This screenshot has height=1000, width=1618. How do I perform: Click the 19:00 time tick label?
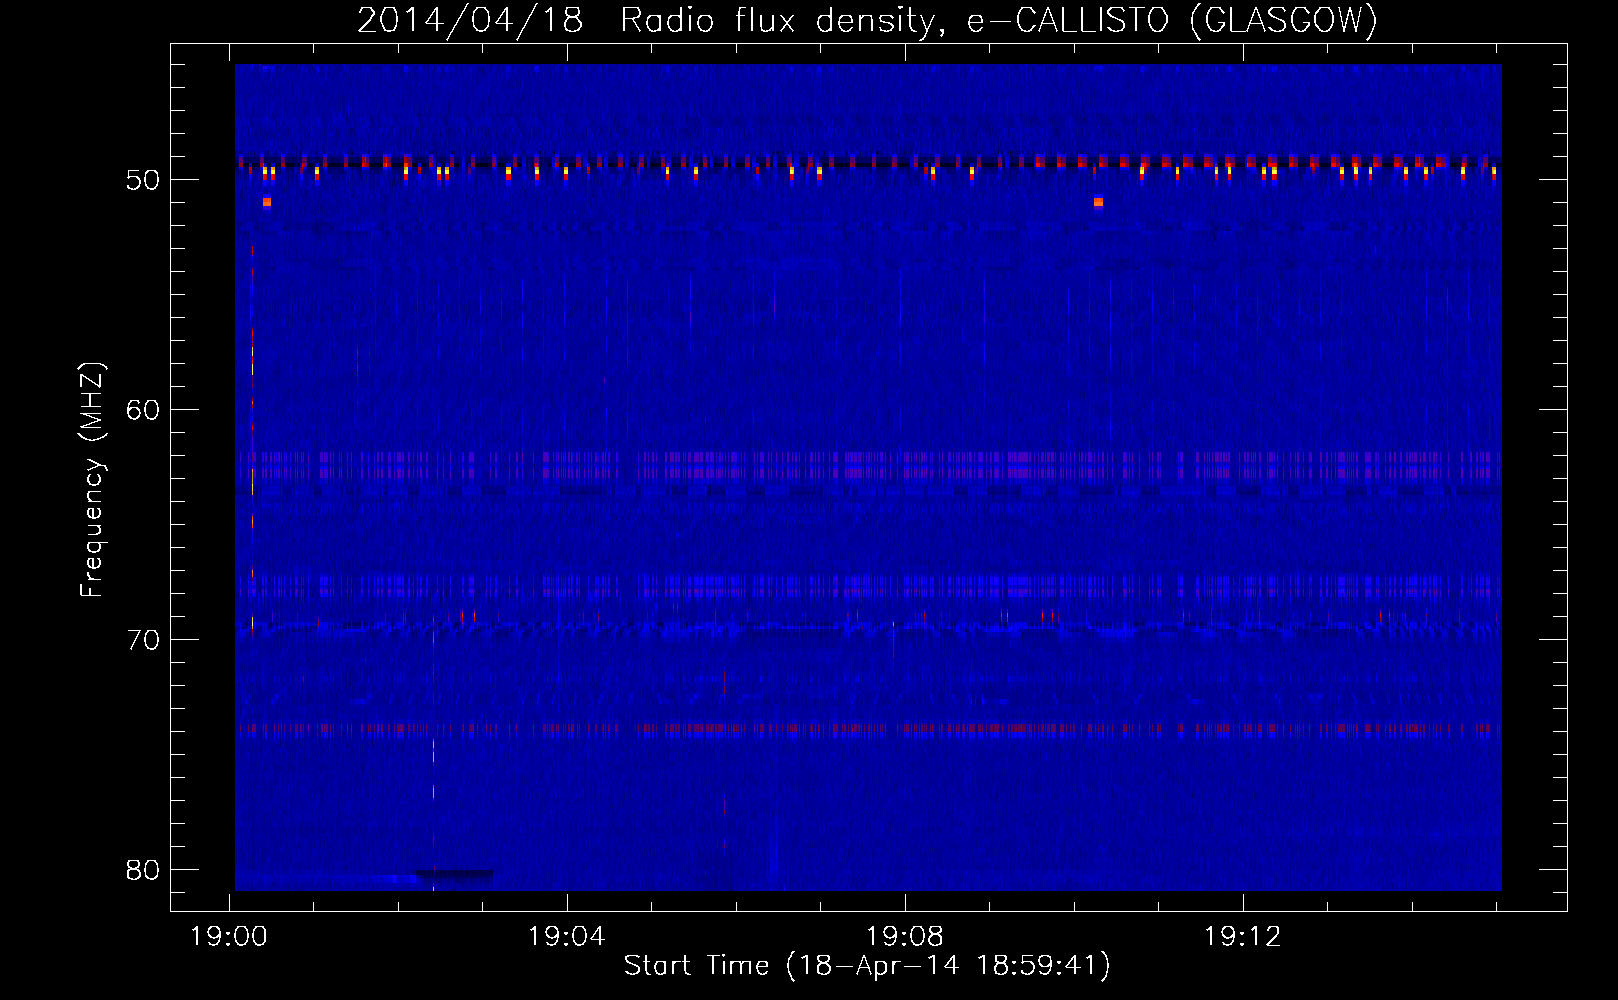229,937
